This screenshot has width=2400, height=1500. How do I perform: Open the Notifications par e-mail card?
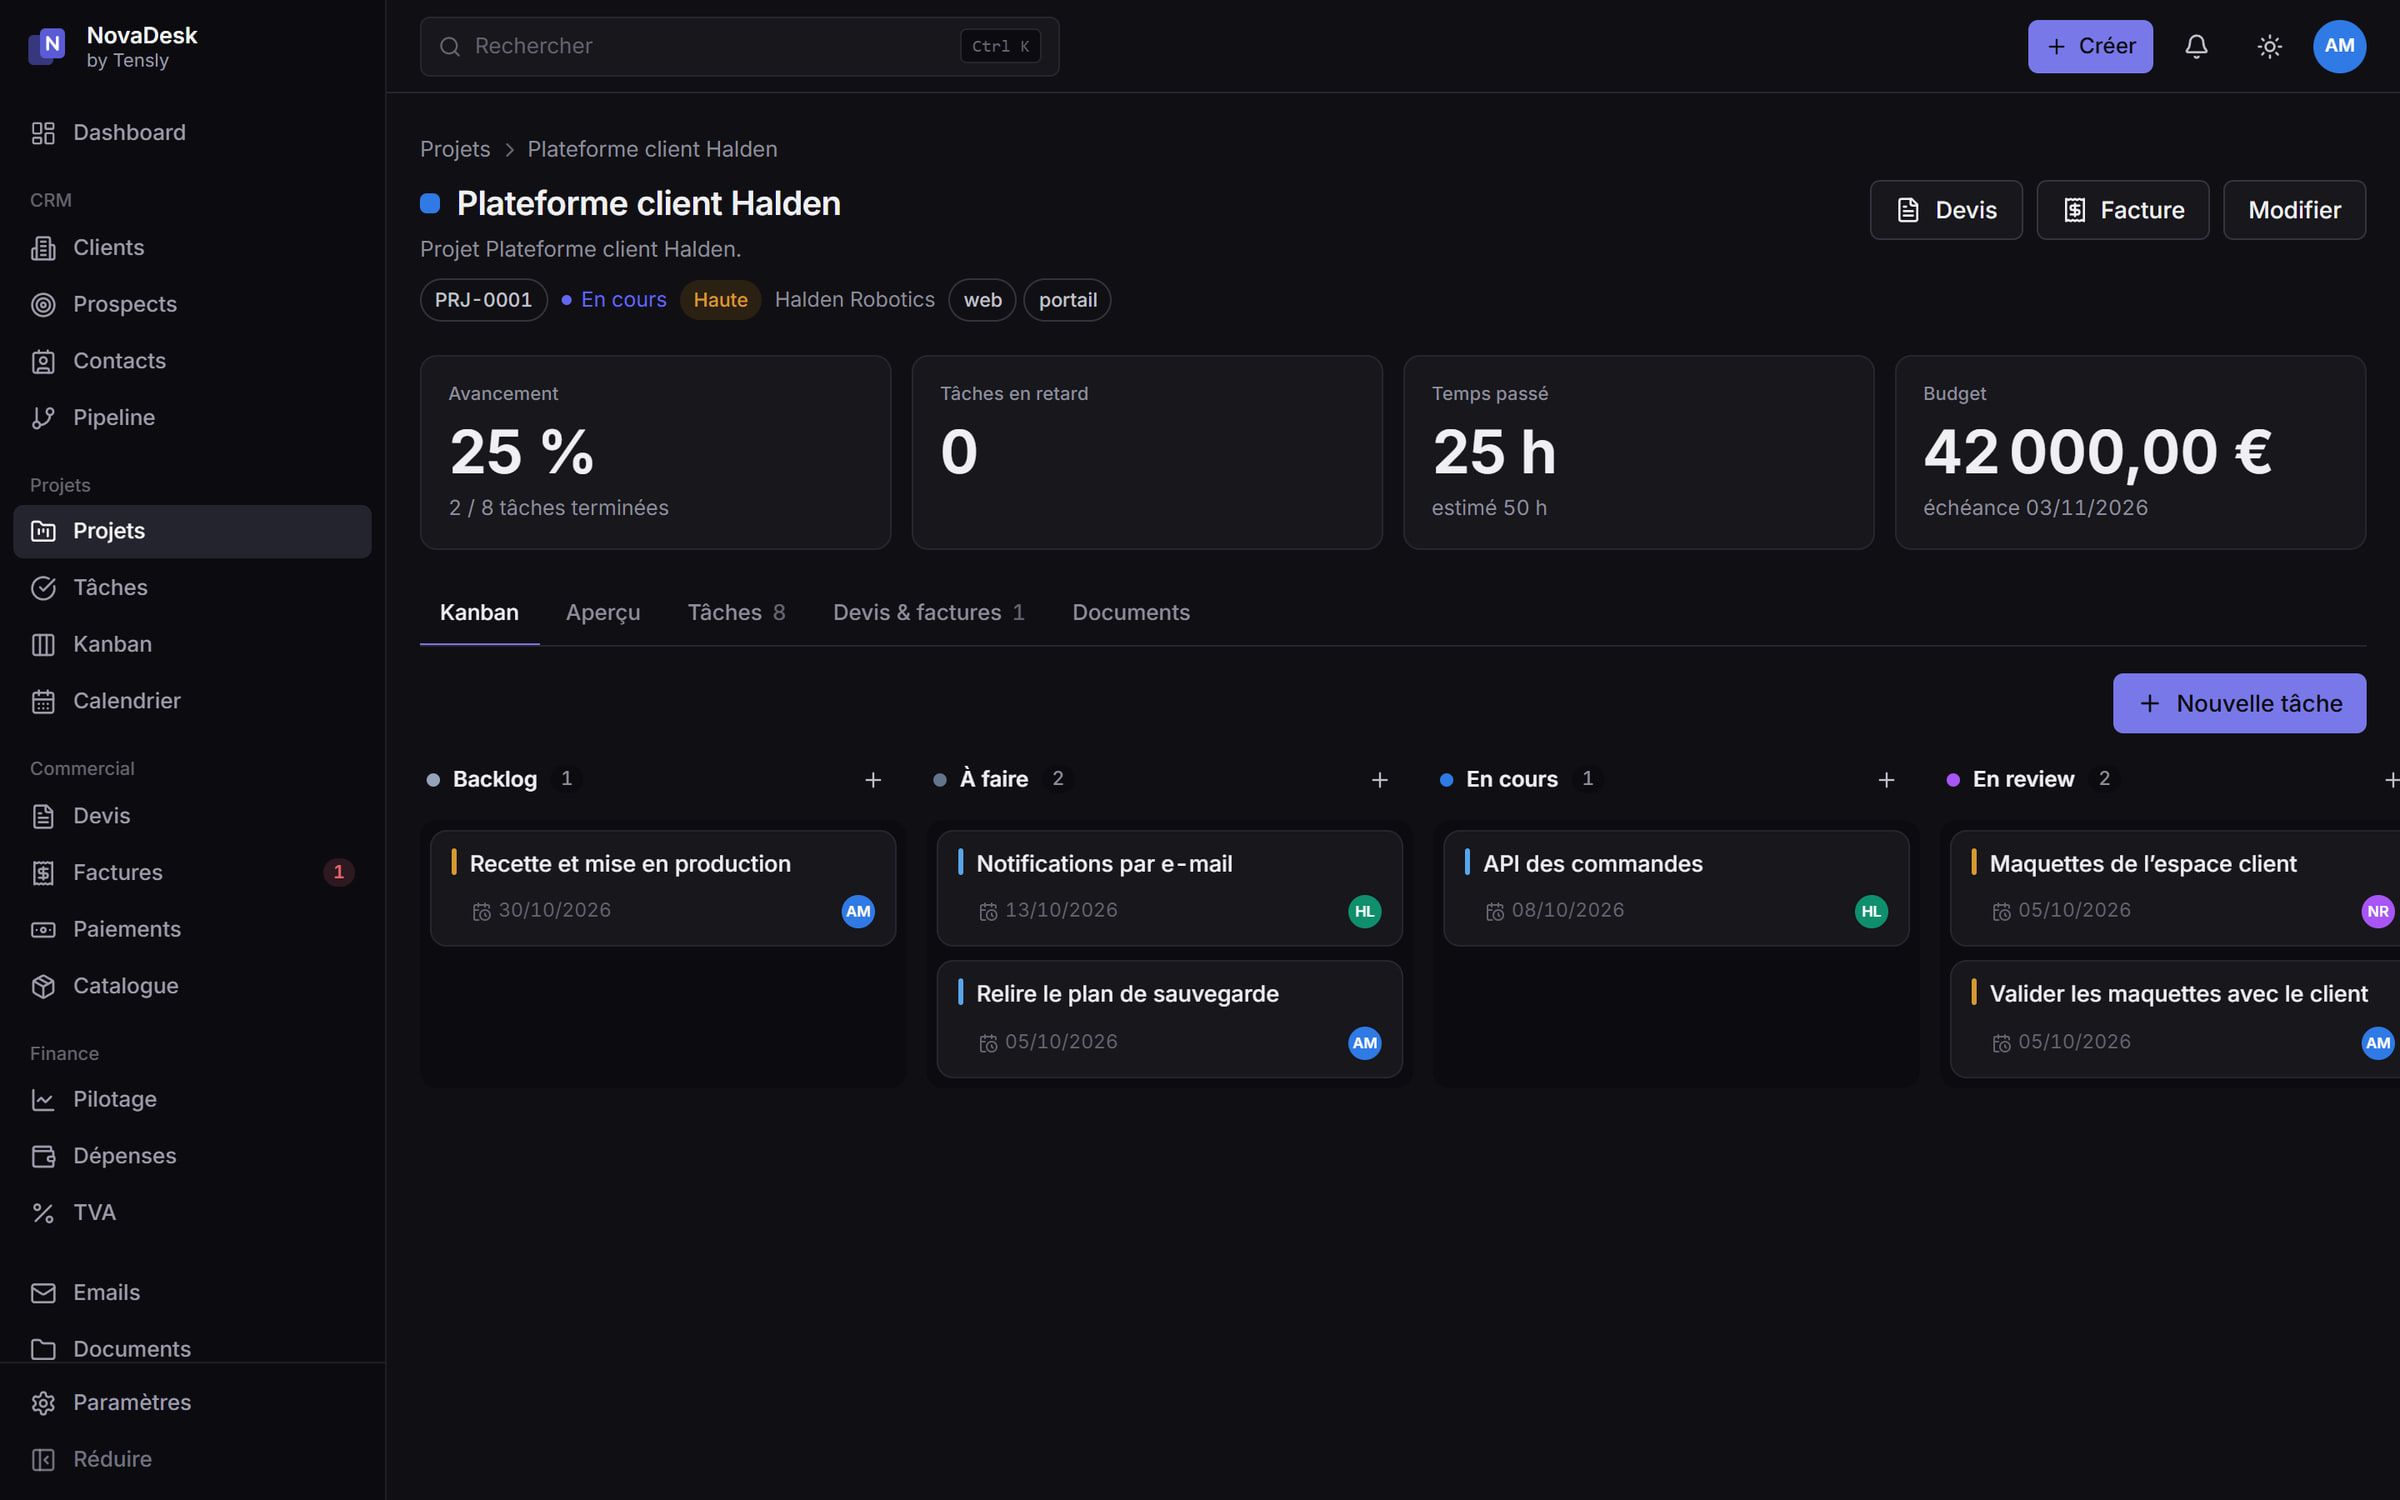tap(1169, 888)
